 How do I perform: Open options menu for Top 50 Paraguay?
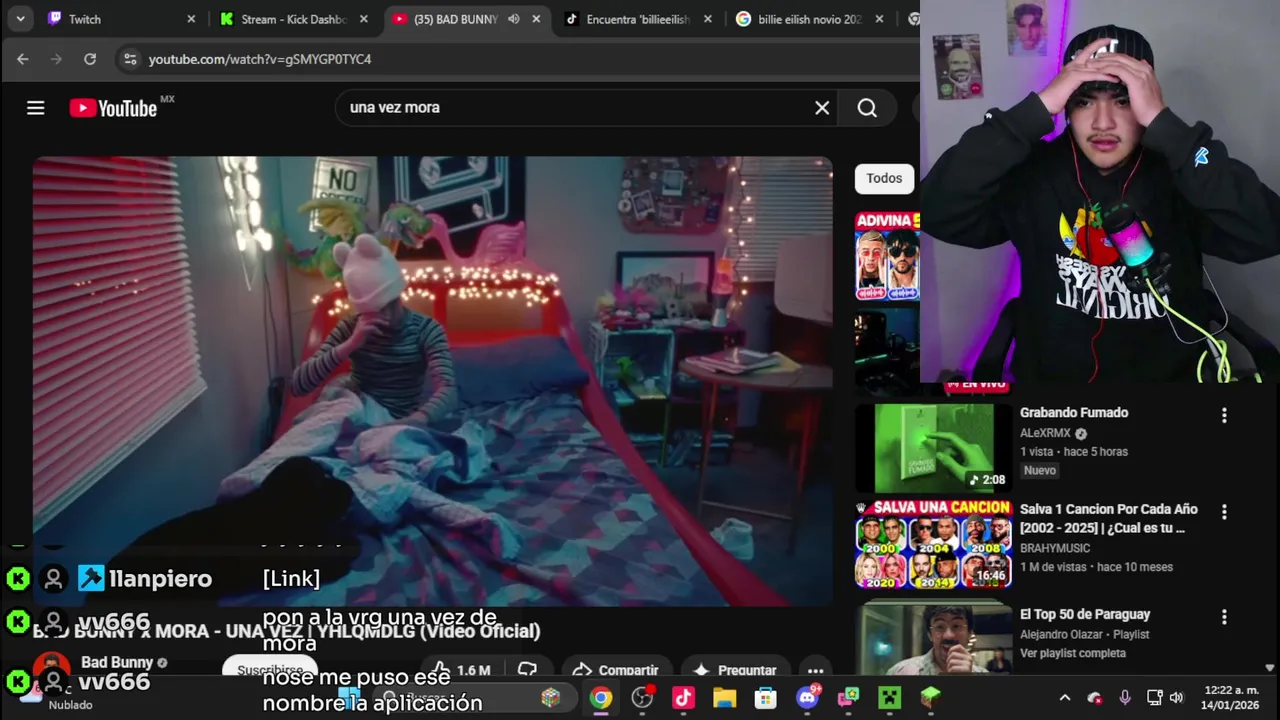pos(1224,617)
